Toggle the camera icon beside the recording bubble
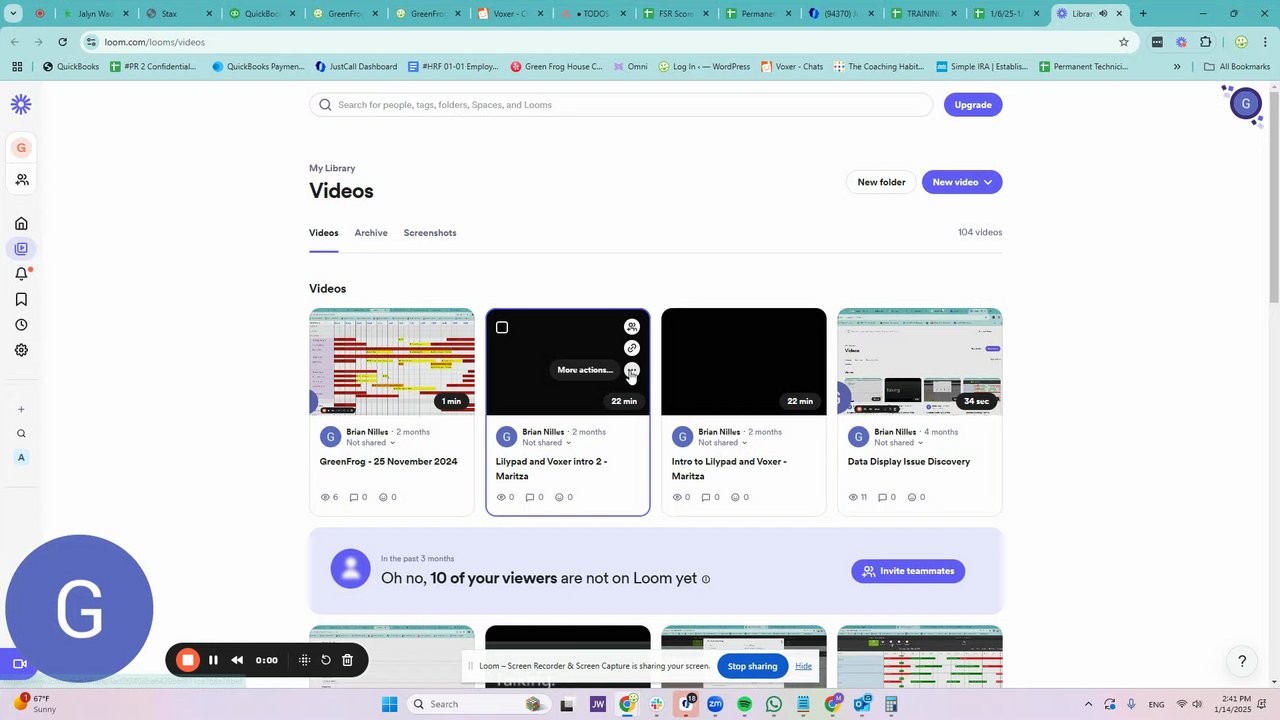The height and width of the screenshot is (720, 1280). 19,664
